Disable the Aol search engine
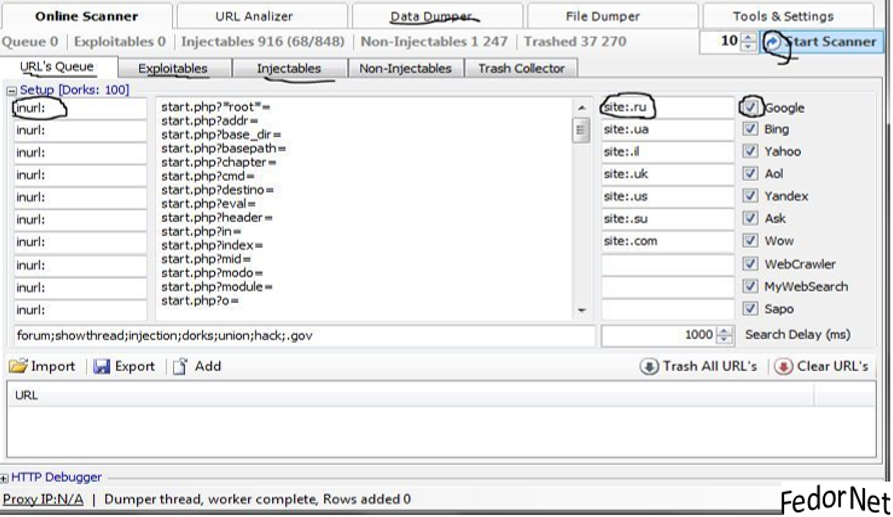893x517 pixels. tap(751, 173)
